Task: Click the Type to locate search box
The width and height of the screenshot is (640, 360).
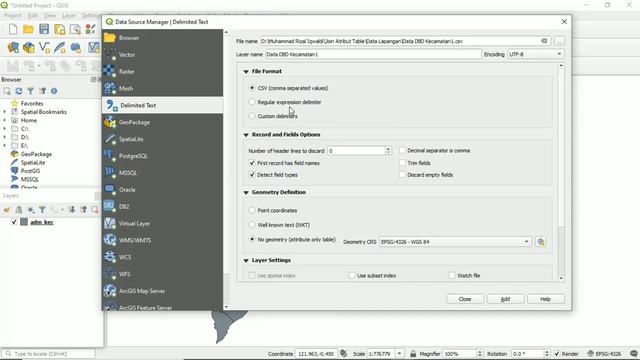Action: (49, 354)
